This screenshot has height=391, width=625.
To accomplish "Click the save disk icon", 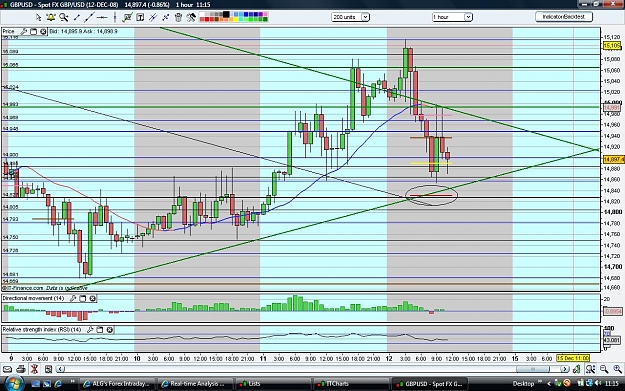I will [48, 369].
